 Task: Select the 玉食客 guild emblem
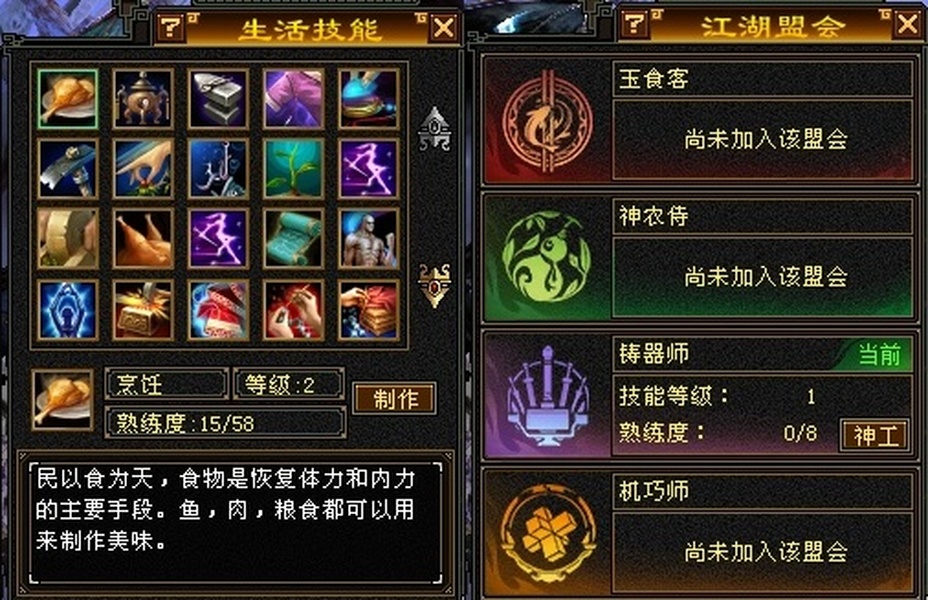[x=547, y=122]
